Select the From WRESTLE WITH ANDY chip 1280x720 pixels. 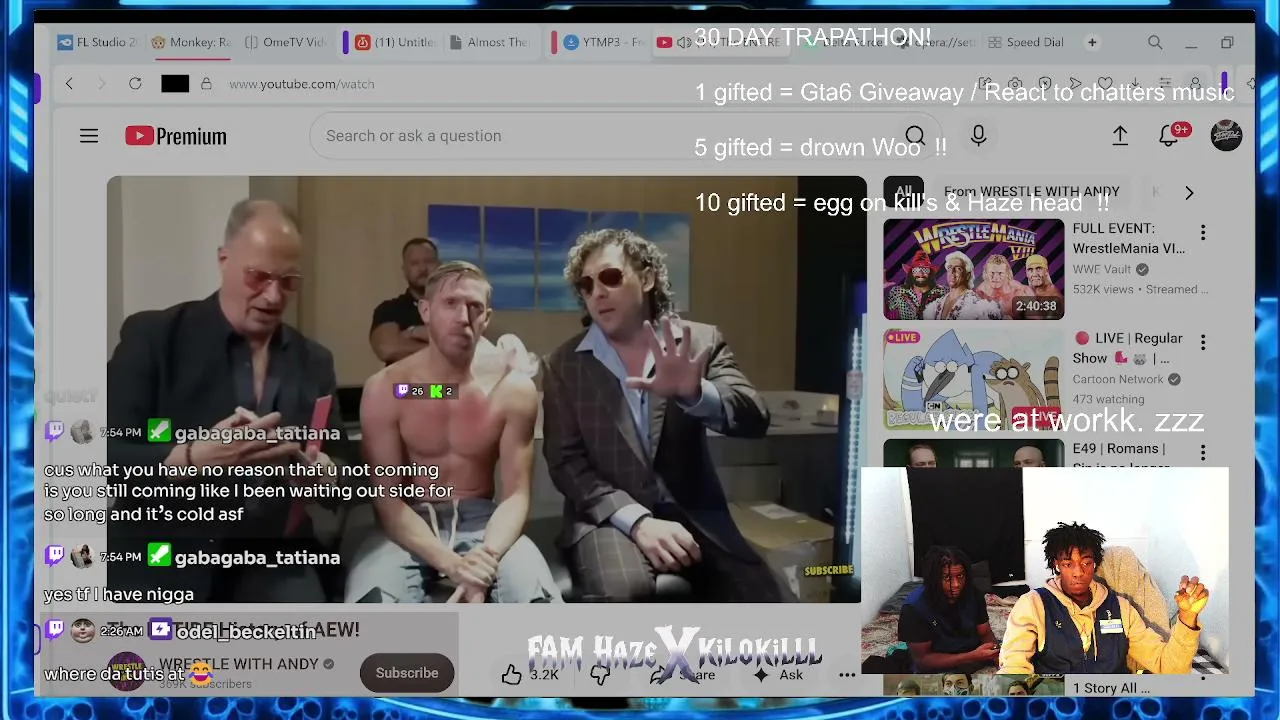point(1032,192)
